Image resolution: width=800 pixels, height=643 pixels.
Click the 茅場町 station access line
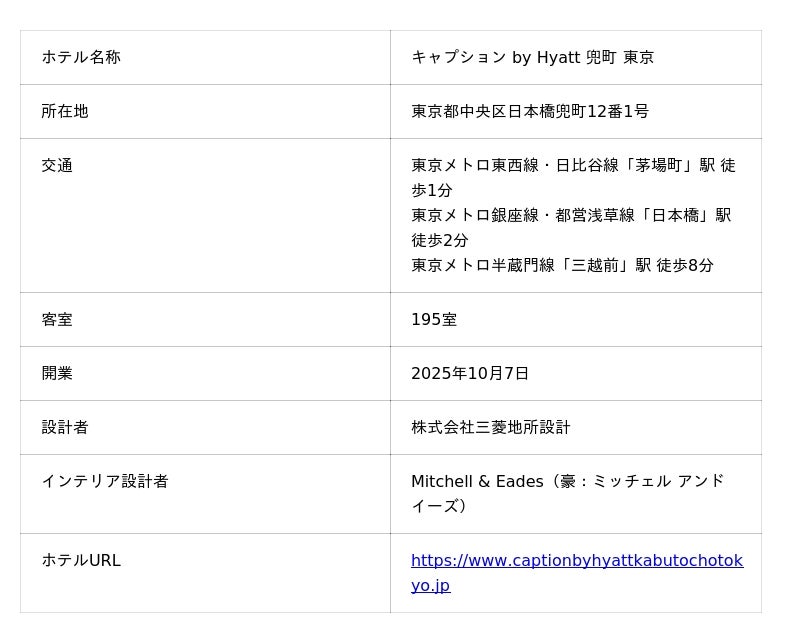pyautogui.click(x=572, y=166)
